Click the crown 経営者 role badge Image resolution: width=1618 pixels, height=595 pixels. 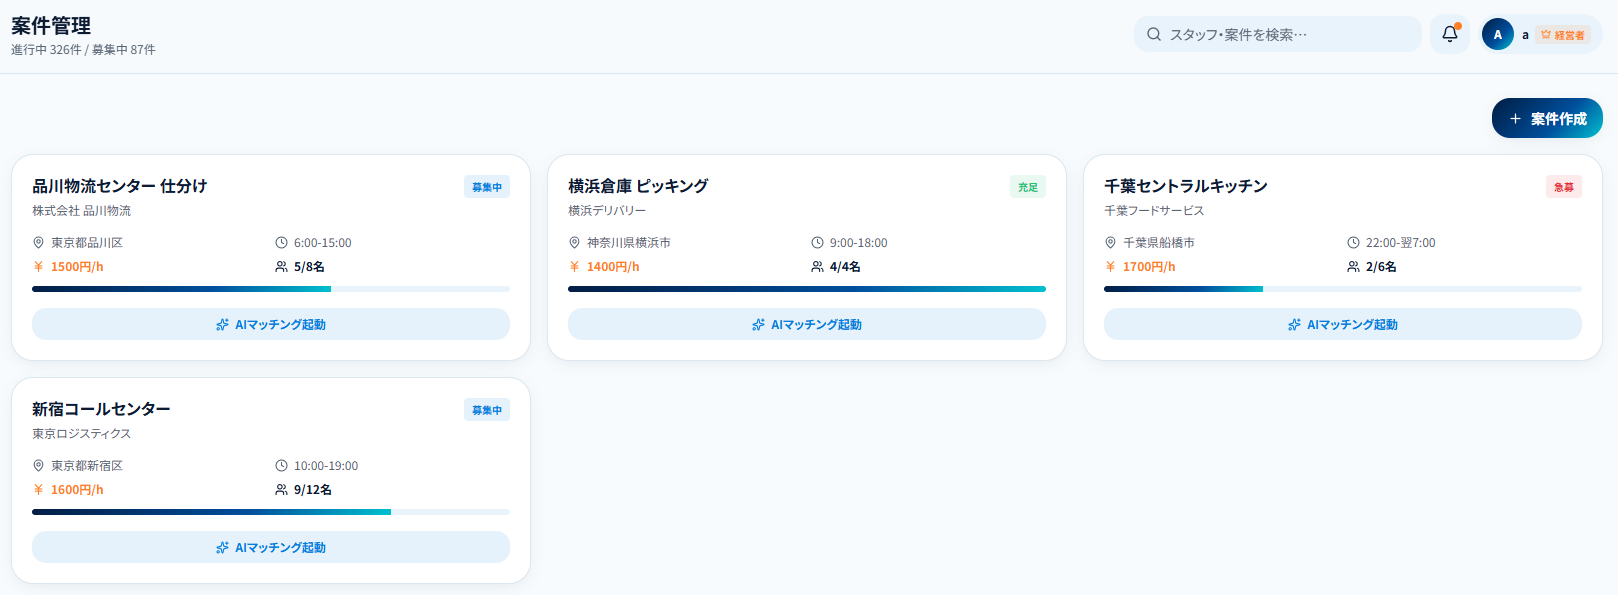(1562, 34)
